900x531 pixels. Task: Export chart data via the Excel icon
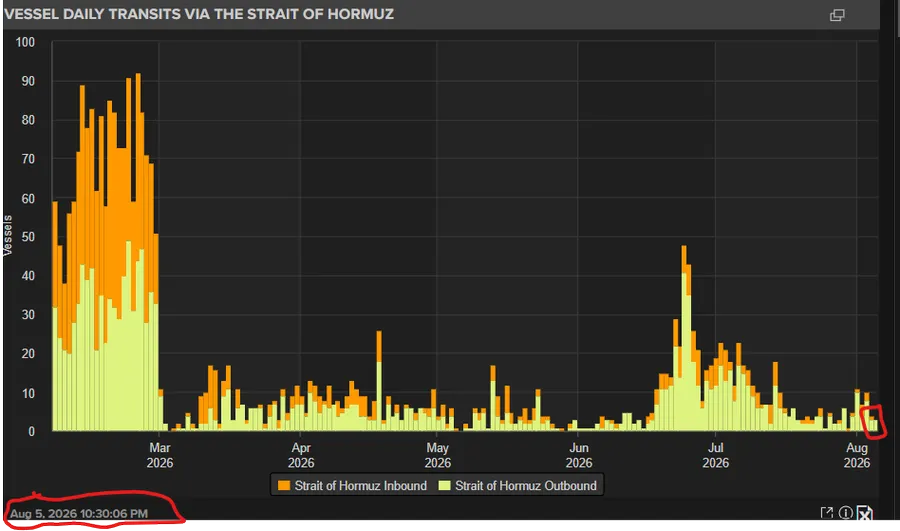[x=864, y=513]
